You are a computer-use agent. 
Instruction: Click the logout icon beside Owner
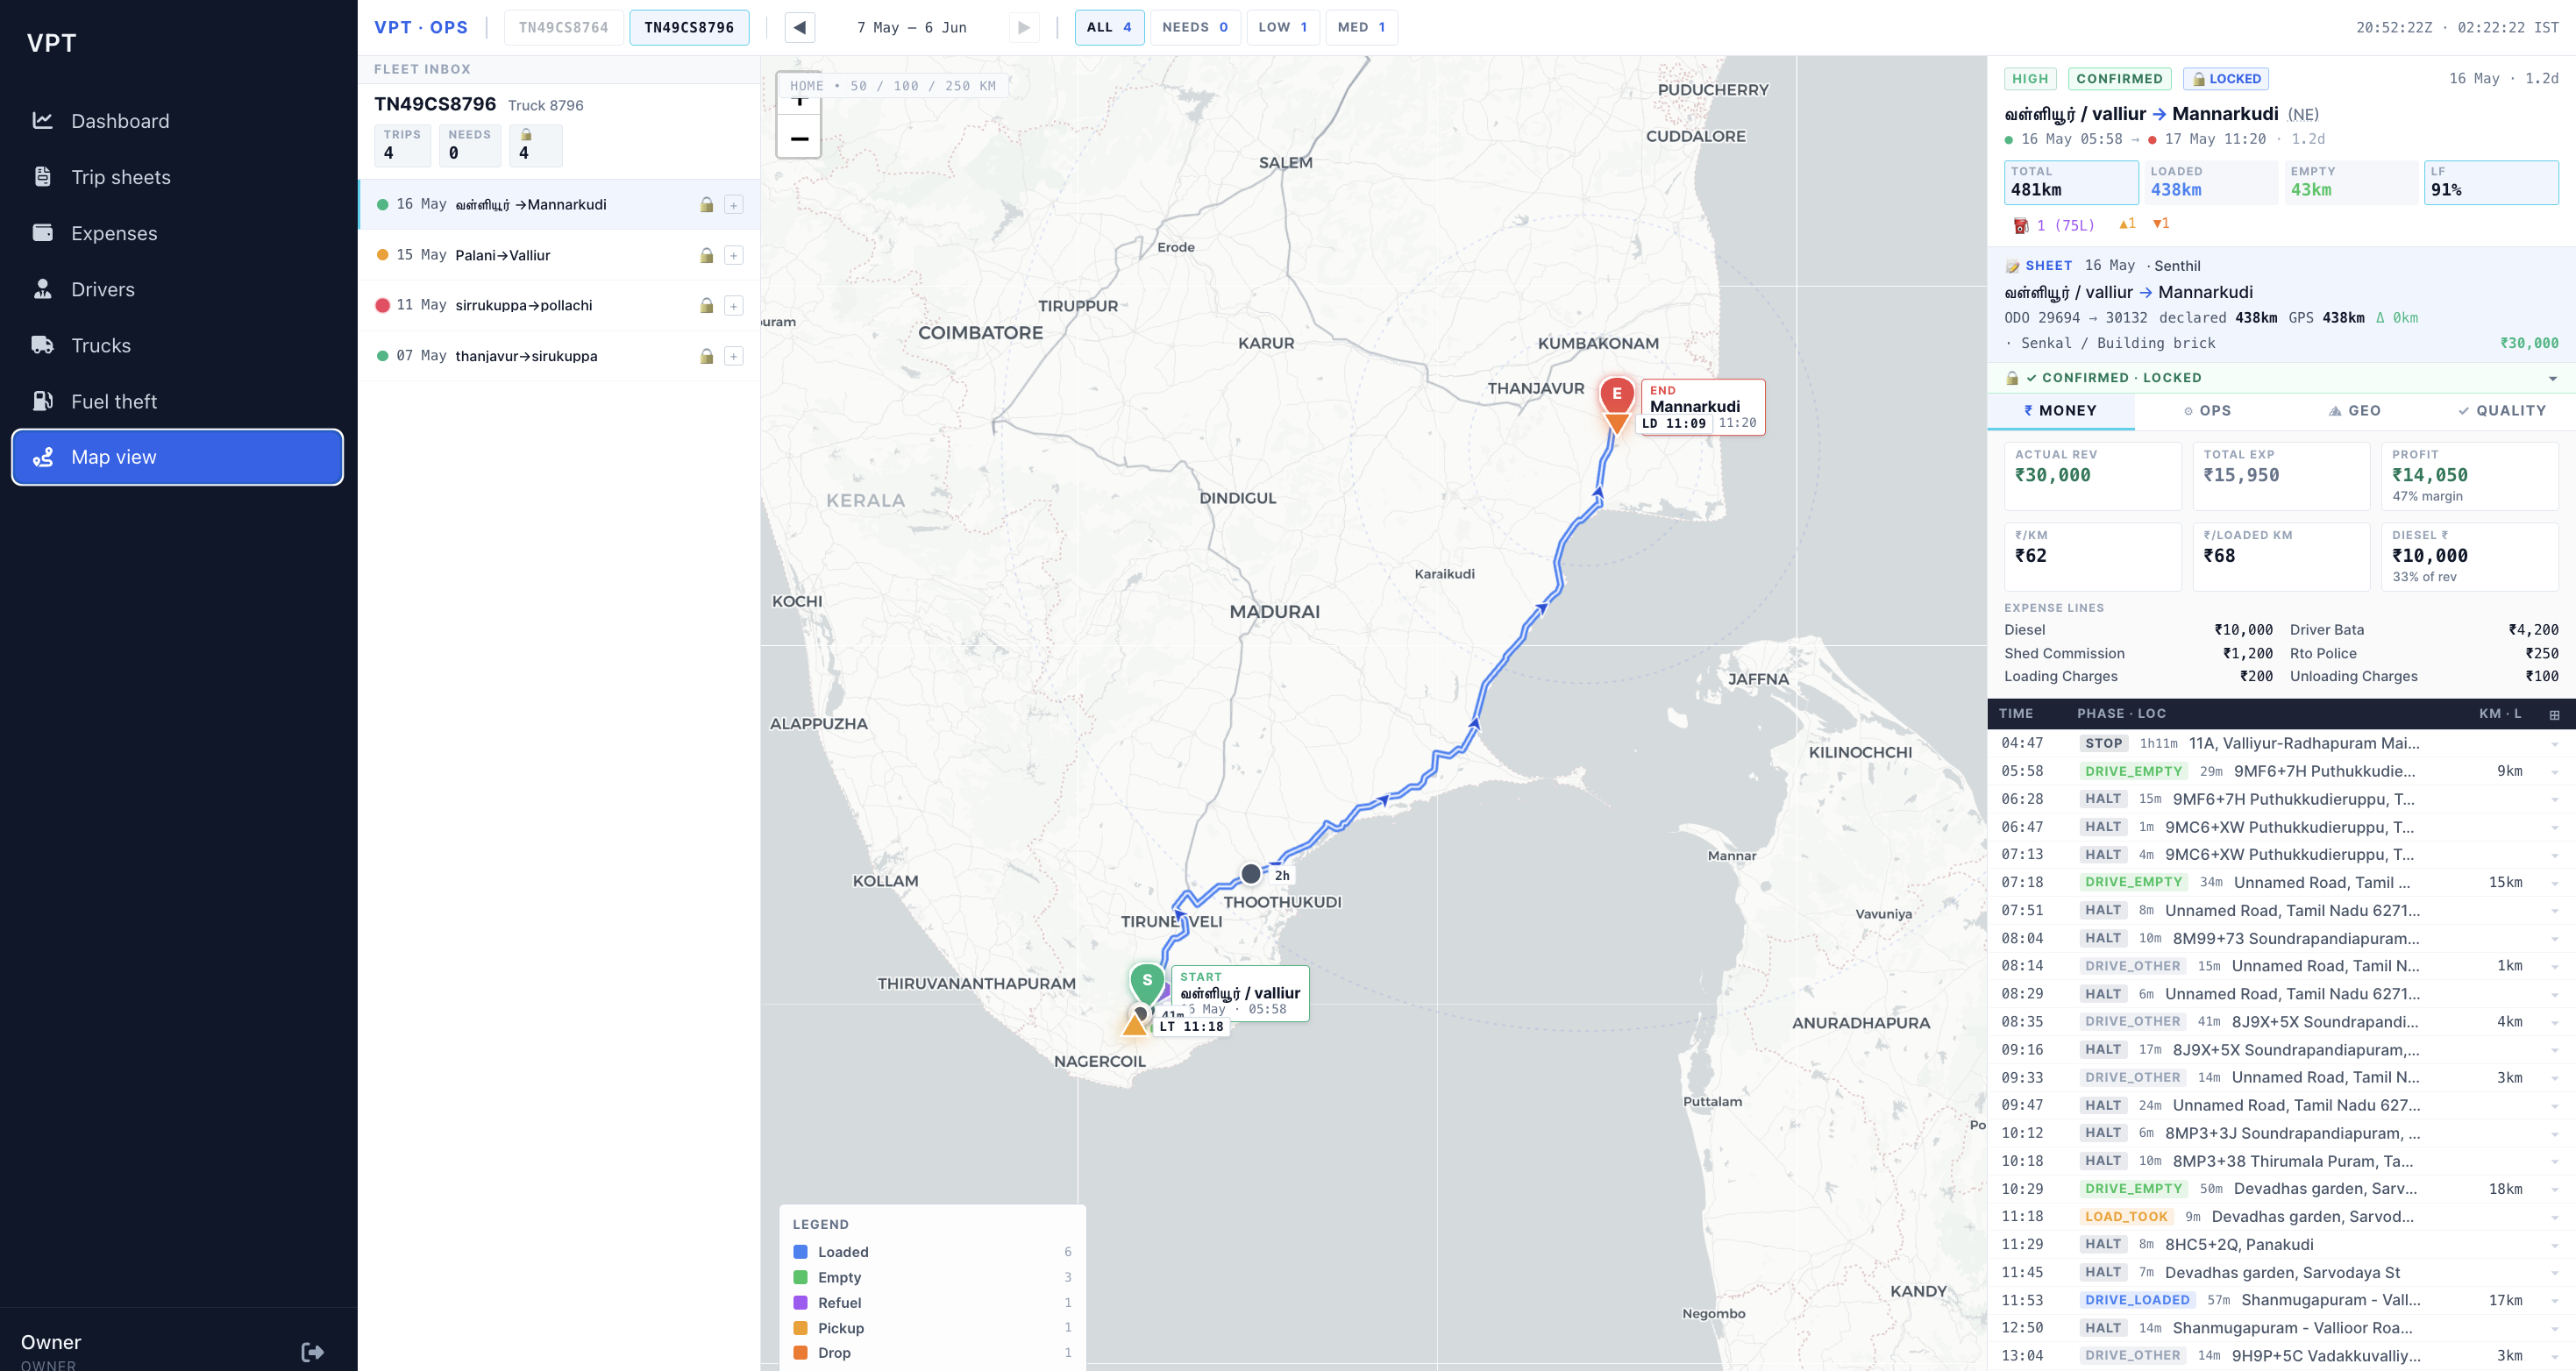point(312,1351)
